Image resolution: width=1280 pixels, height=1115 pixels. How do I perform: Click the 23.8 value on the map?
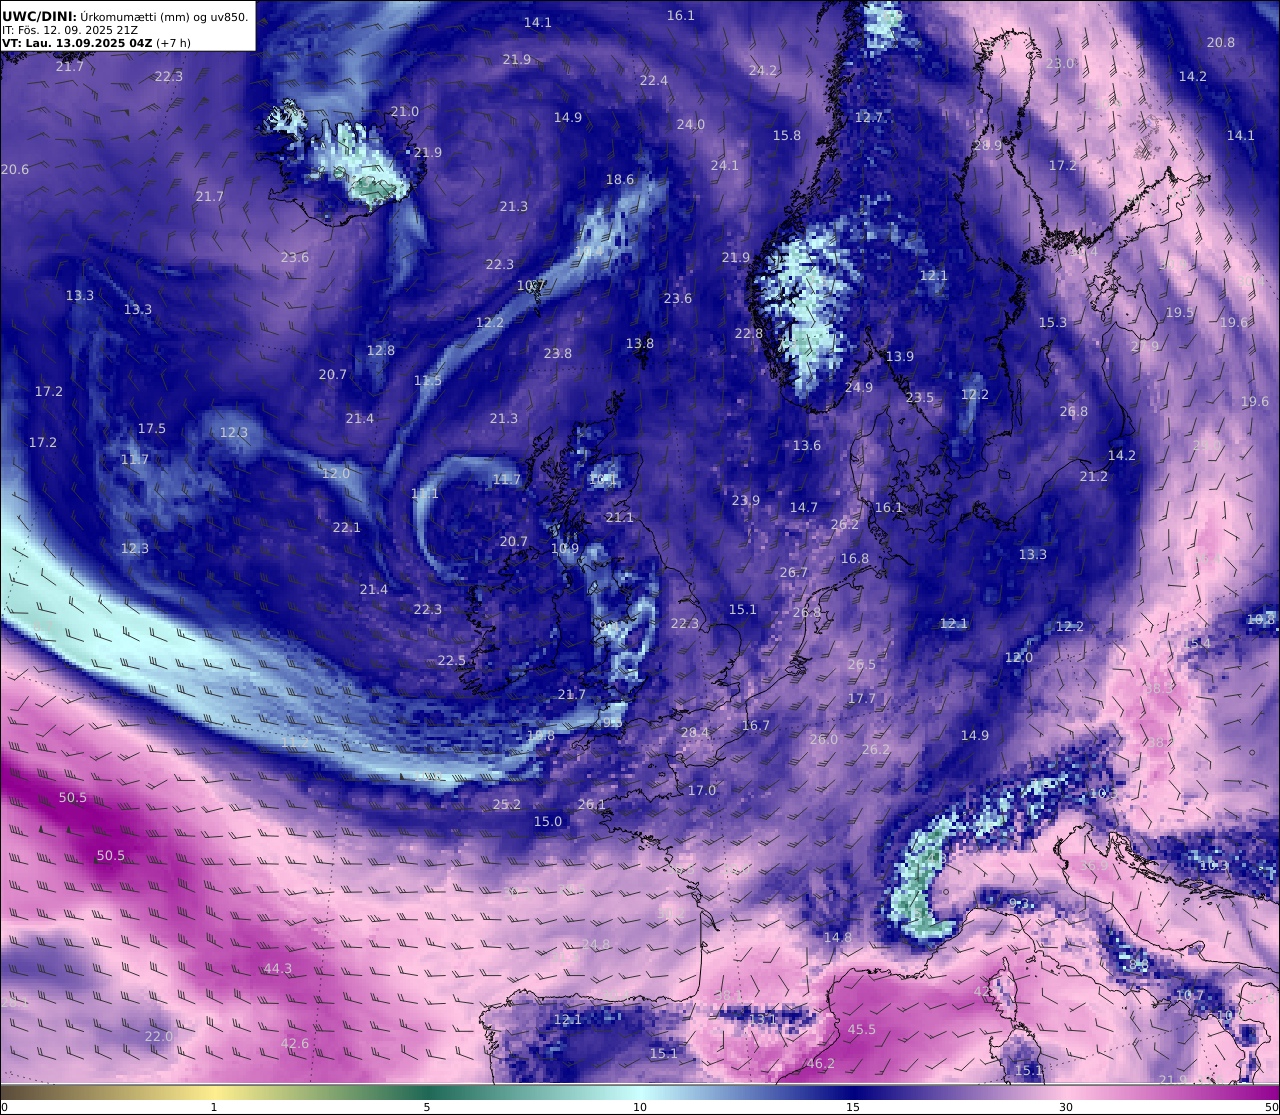pyautogui.click(x=558, y=353)
